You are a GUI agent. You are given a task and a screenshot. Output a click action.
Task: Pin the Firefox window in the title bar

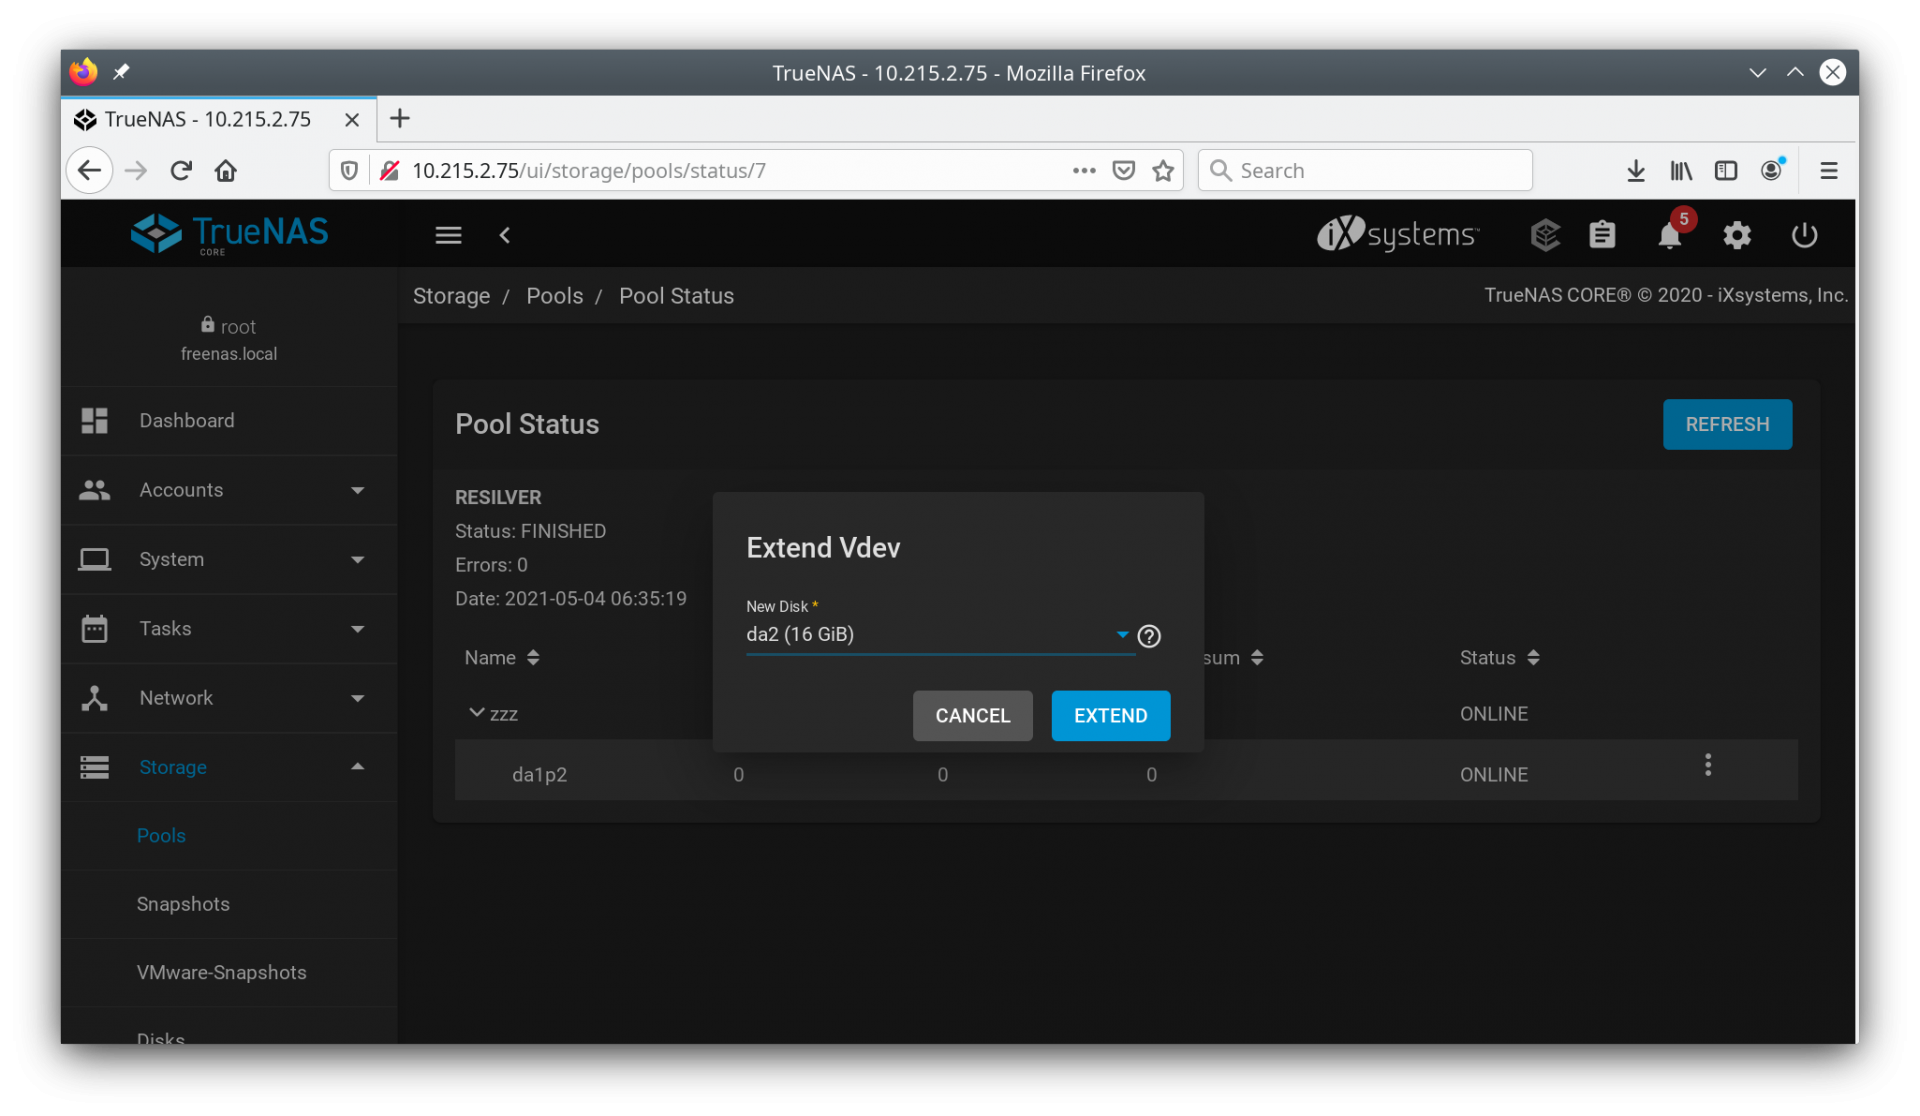point(121,72)
